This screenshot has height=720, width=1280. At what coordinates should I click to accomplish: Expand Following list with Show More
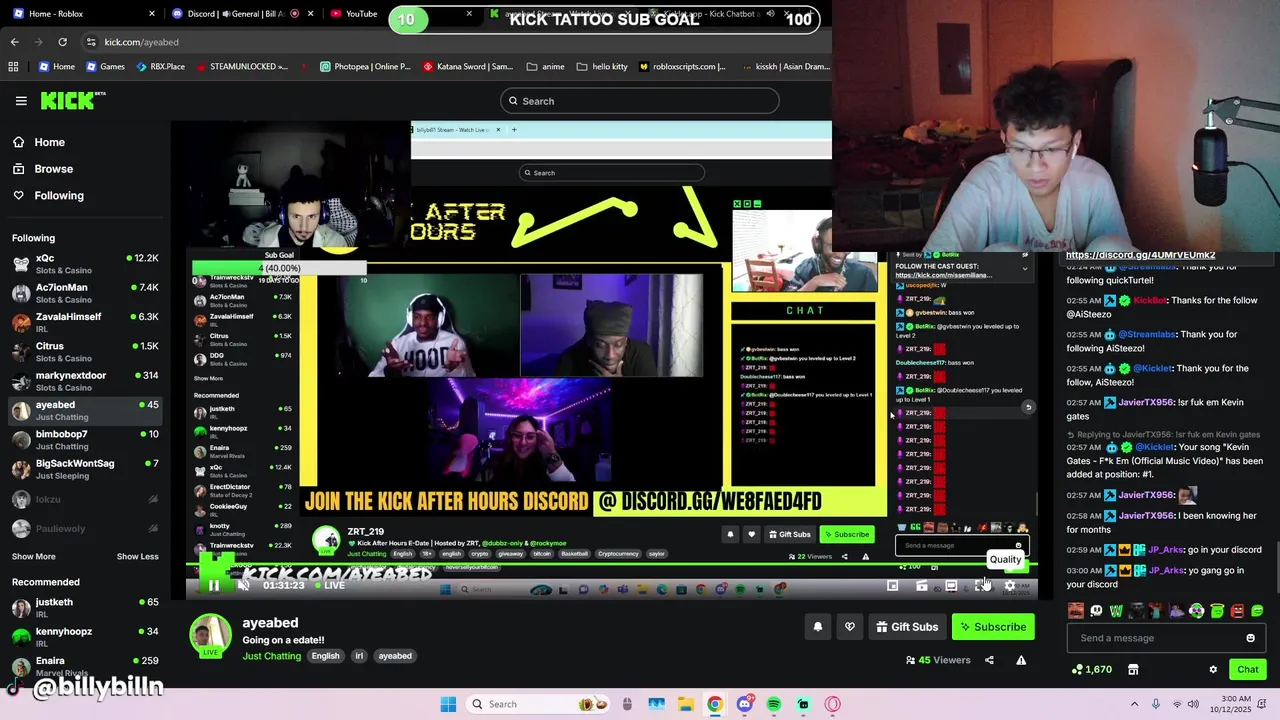click(x=34, y=556)
